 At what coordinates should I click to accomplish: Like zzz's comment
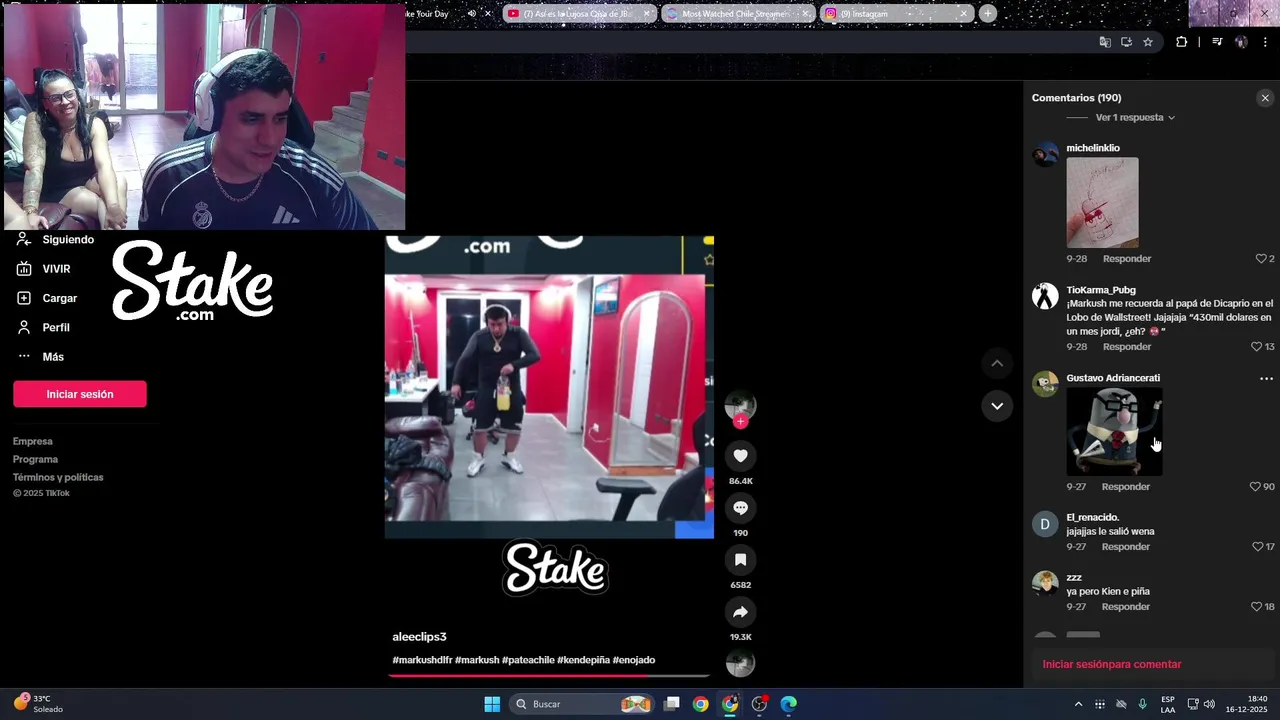pos(1257,607)
